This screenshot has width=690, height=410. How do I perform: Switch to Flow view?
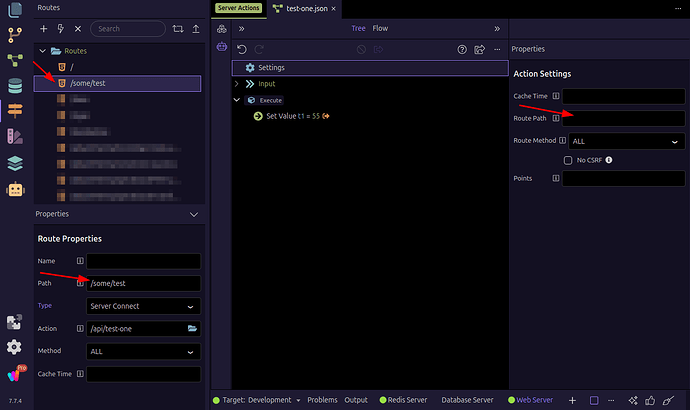click(380, 28)
